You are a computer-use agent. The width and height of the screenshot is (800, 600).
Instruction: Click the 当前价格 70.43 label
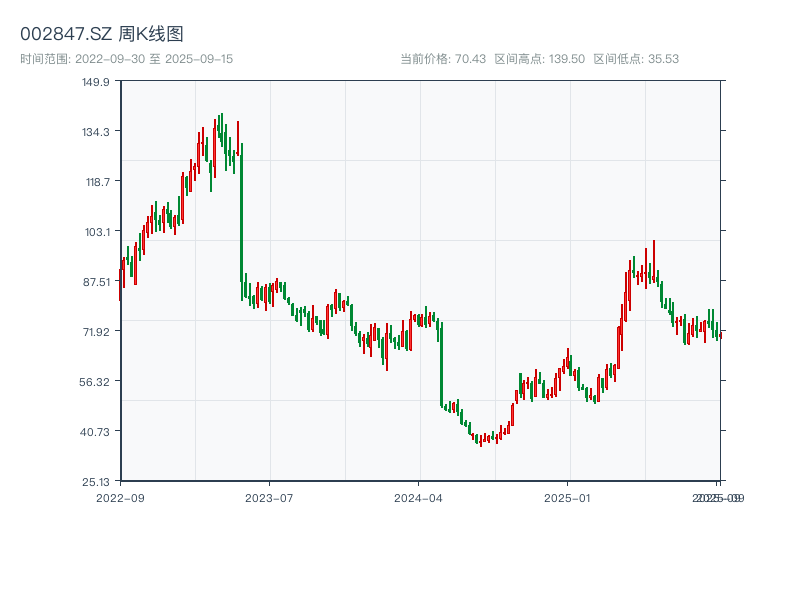[x=443, y=59]
